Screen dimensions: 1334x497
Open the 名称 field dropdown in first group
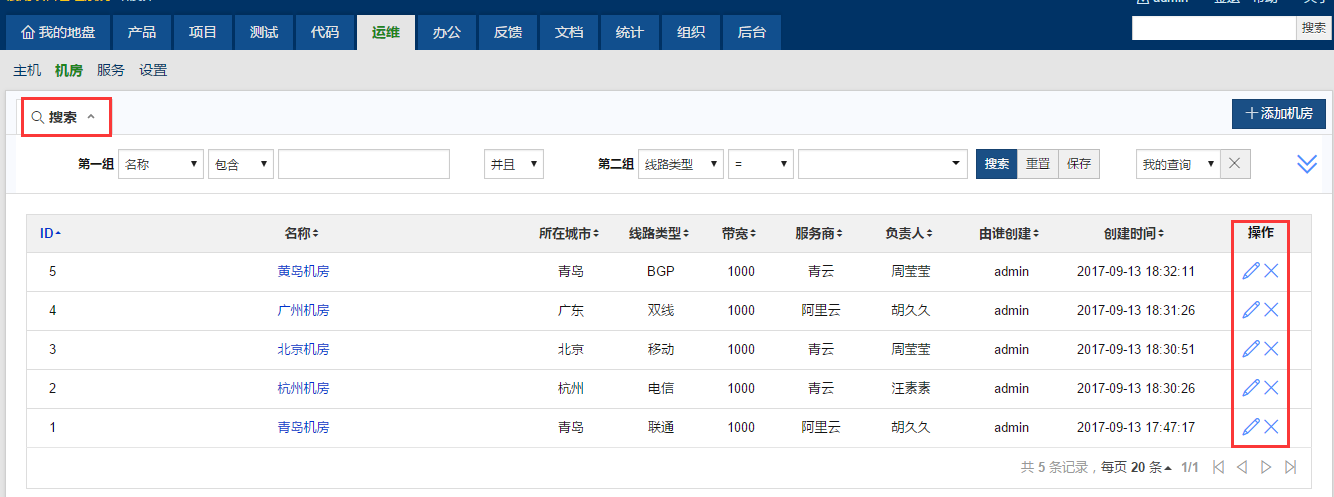pyautogui.click(x=160, y=164)
